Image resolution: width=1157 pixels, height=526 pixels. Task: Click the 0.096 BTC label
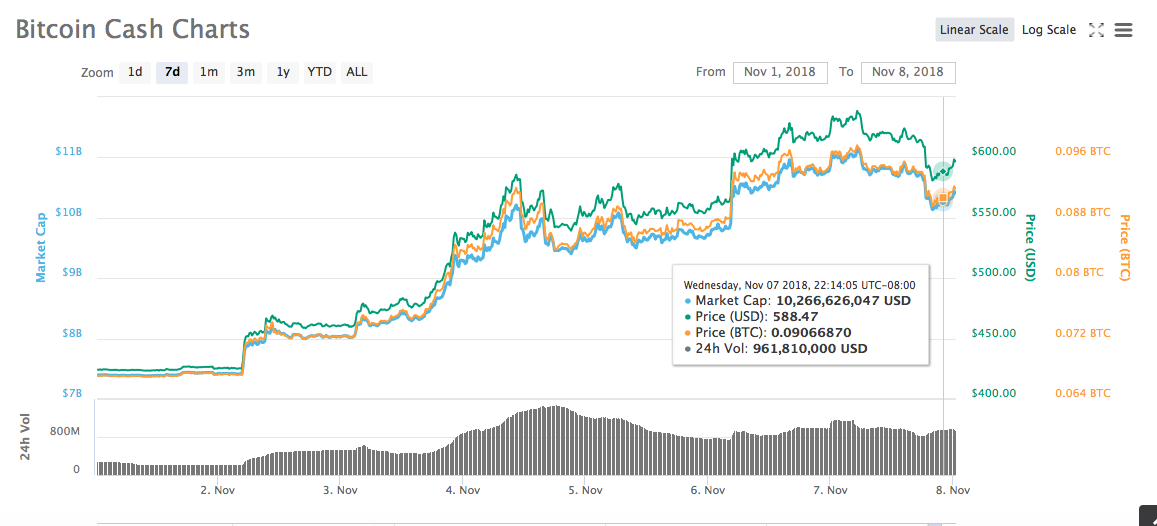1082,151
